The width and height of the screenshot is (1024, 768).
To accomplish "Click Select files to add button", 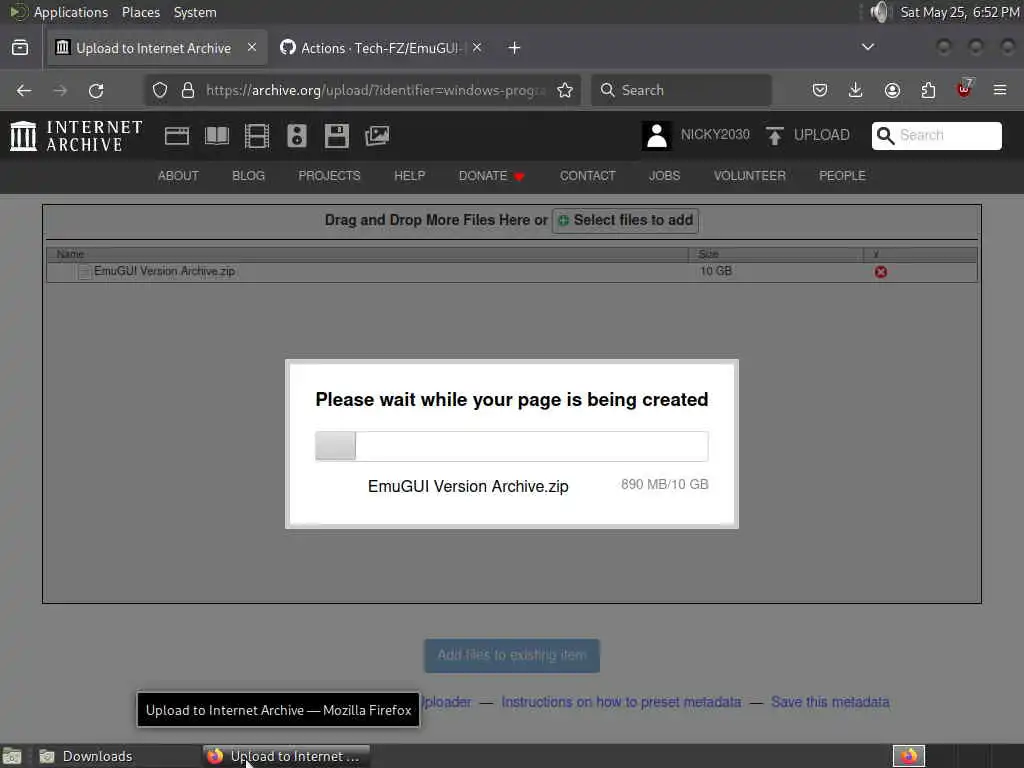I will (x=626, y=220).
